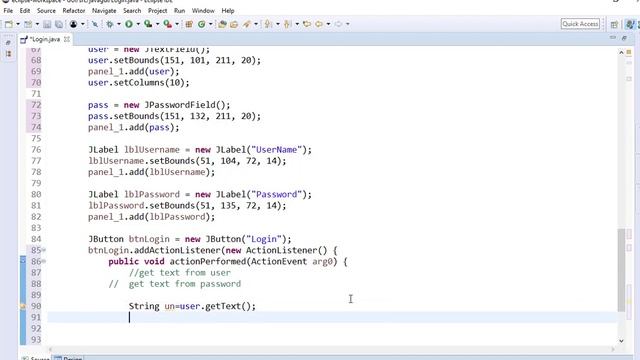Open the Back history dropdown arrow
Viewport: 640px width, 360px height.
(x=328, y=24)
